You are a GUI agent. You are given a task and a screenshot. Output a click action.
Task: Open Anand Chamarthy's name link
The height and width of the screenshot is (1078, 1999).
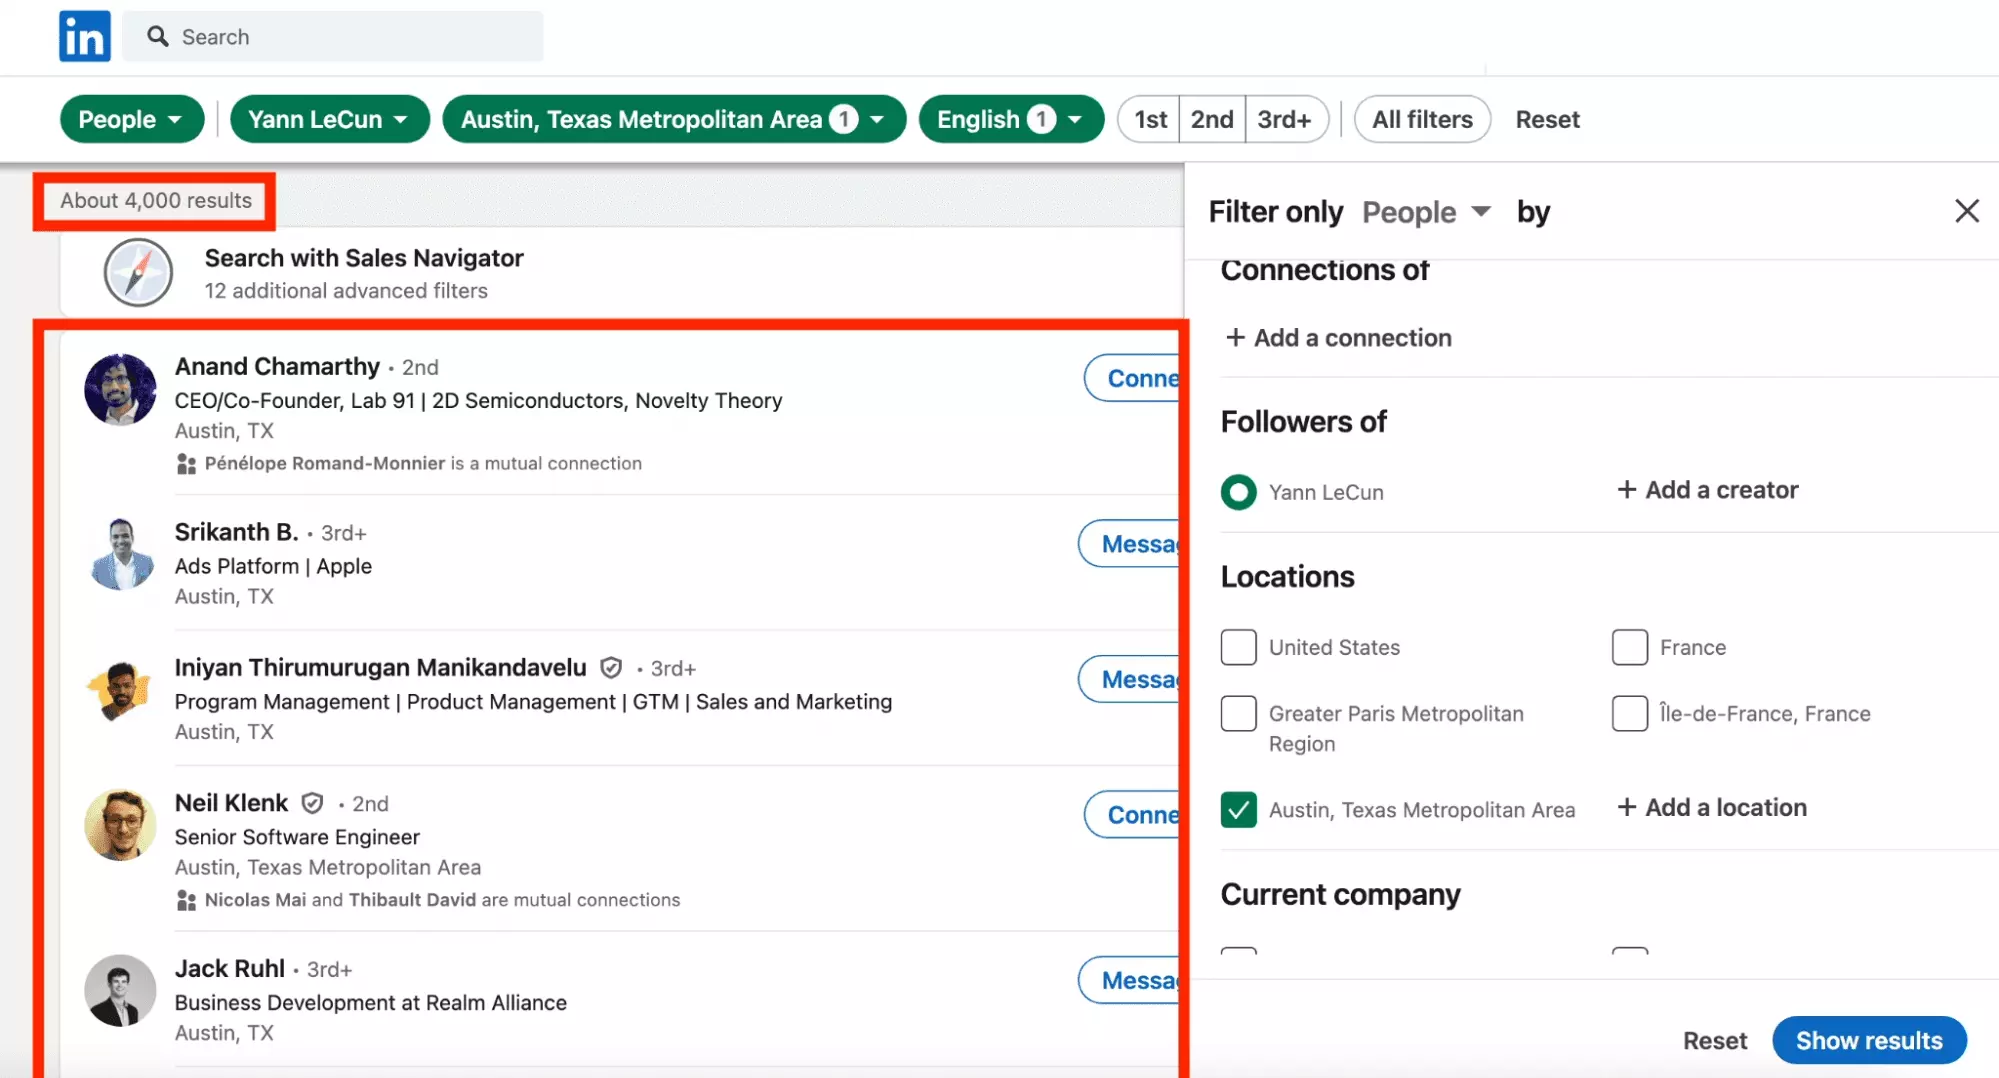pyautogui.click(x=277, y=367)
